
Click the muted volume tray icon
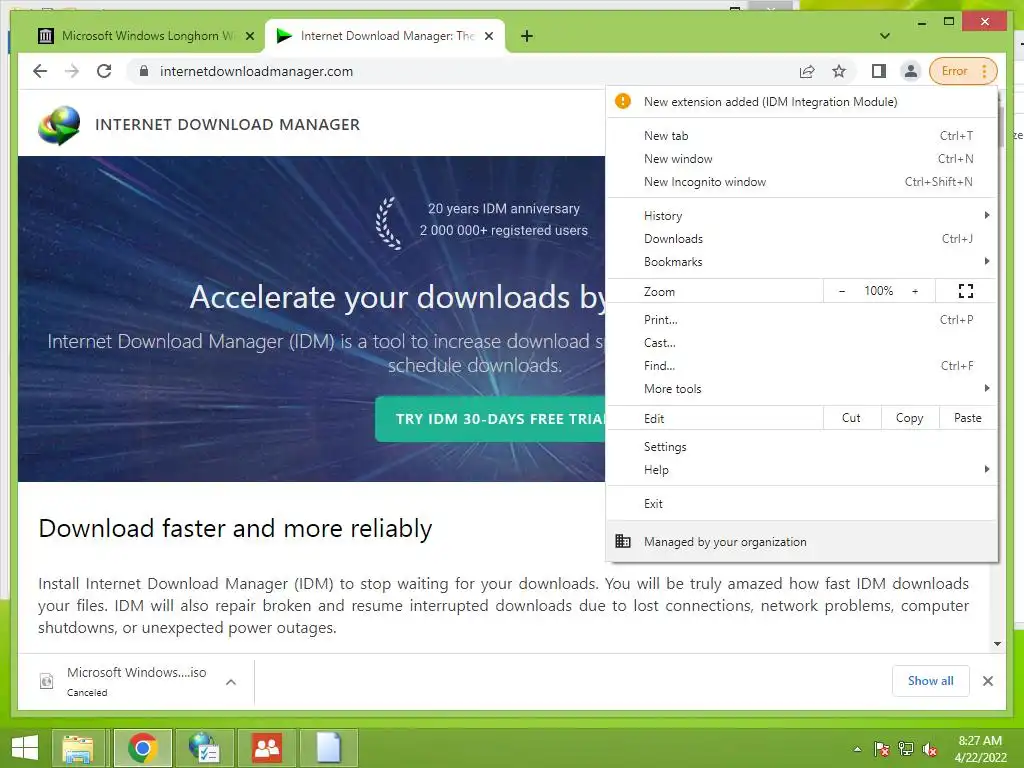point(930,750)
